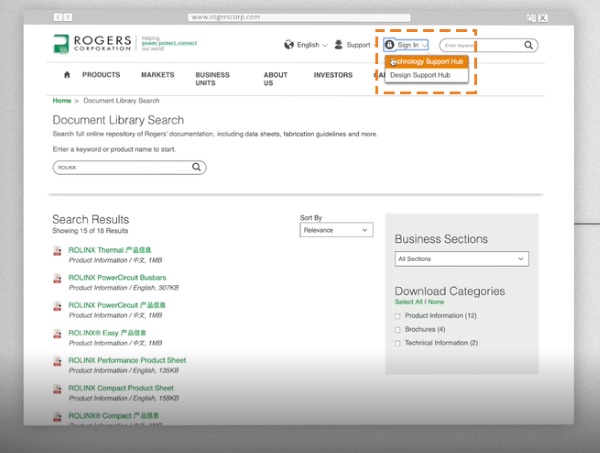Click the Select All link
The height and width of the screenshot is (453, 600).
click(408, 302)
